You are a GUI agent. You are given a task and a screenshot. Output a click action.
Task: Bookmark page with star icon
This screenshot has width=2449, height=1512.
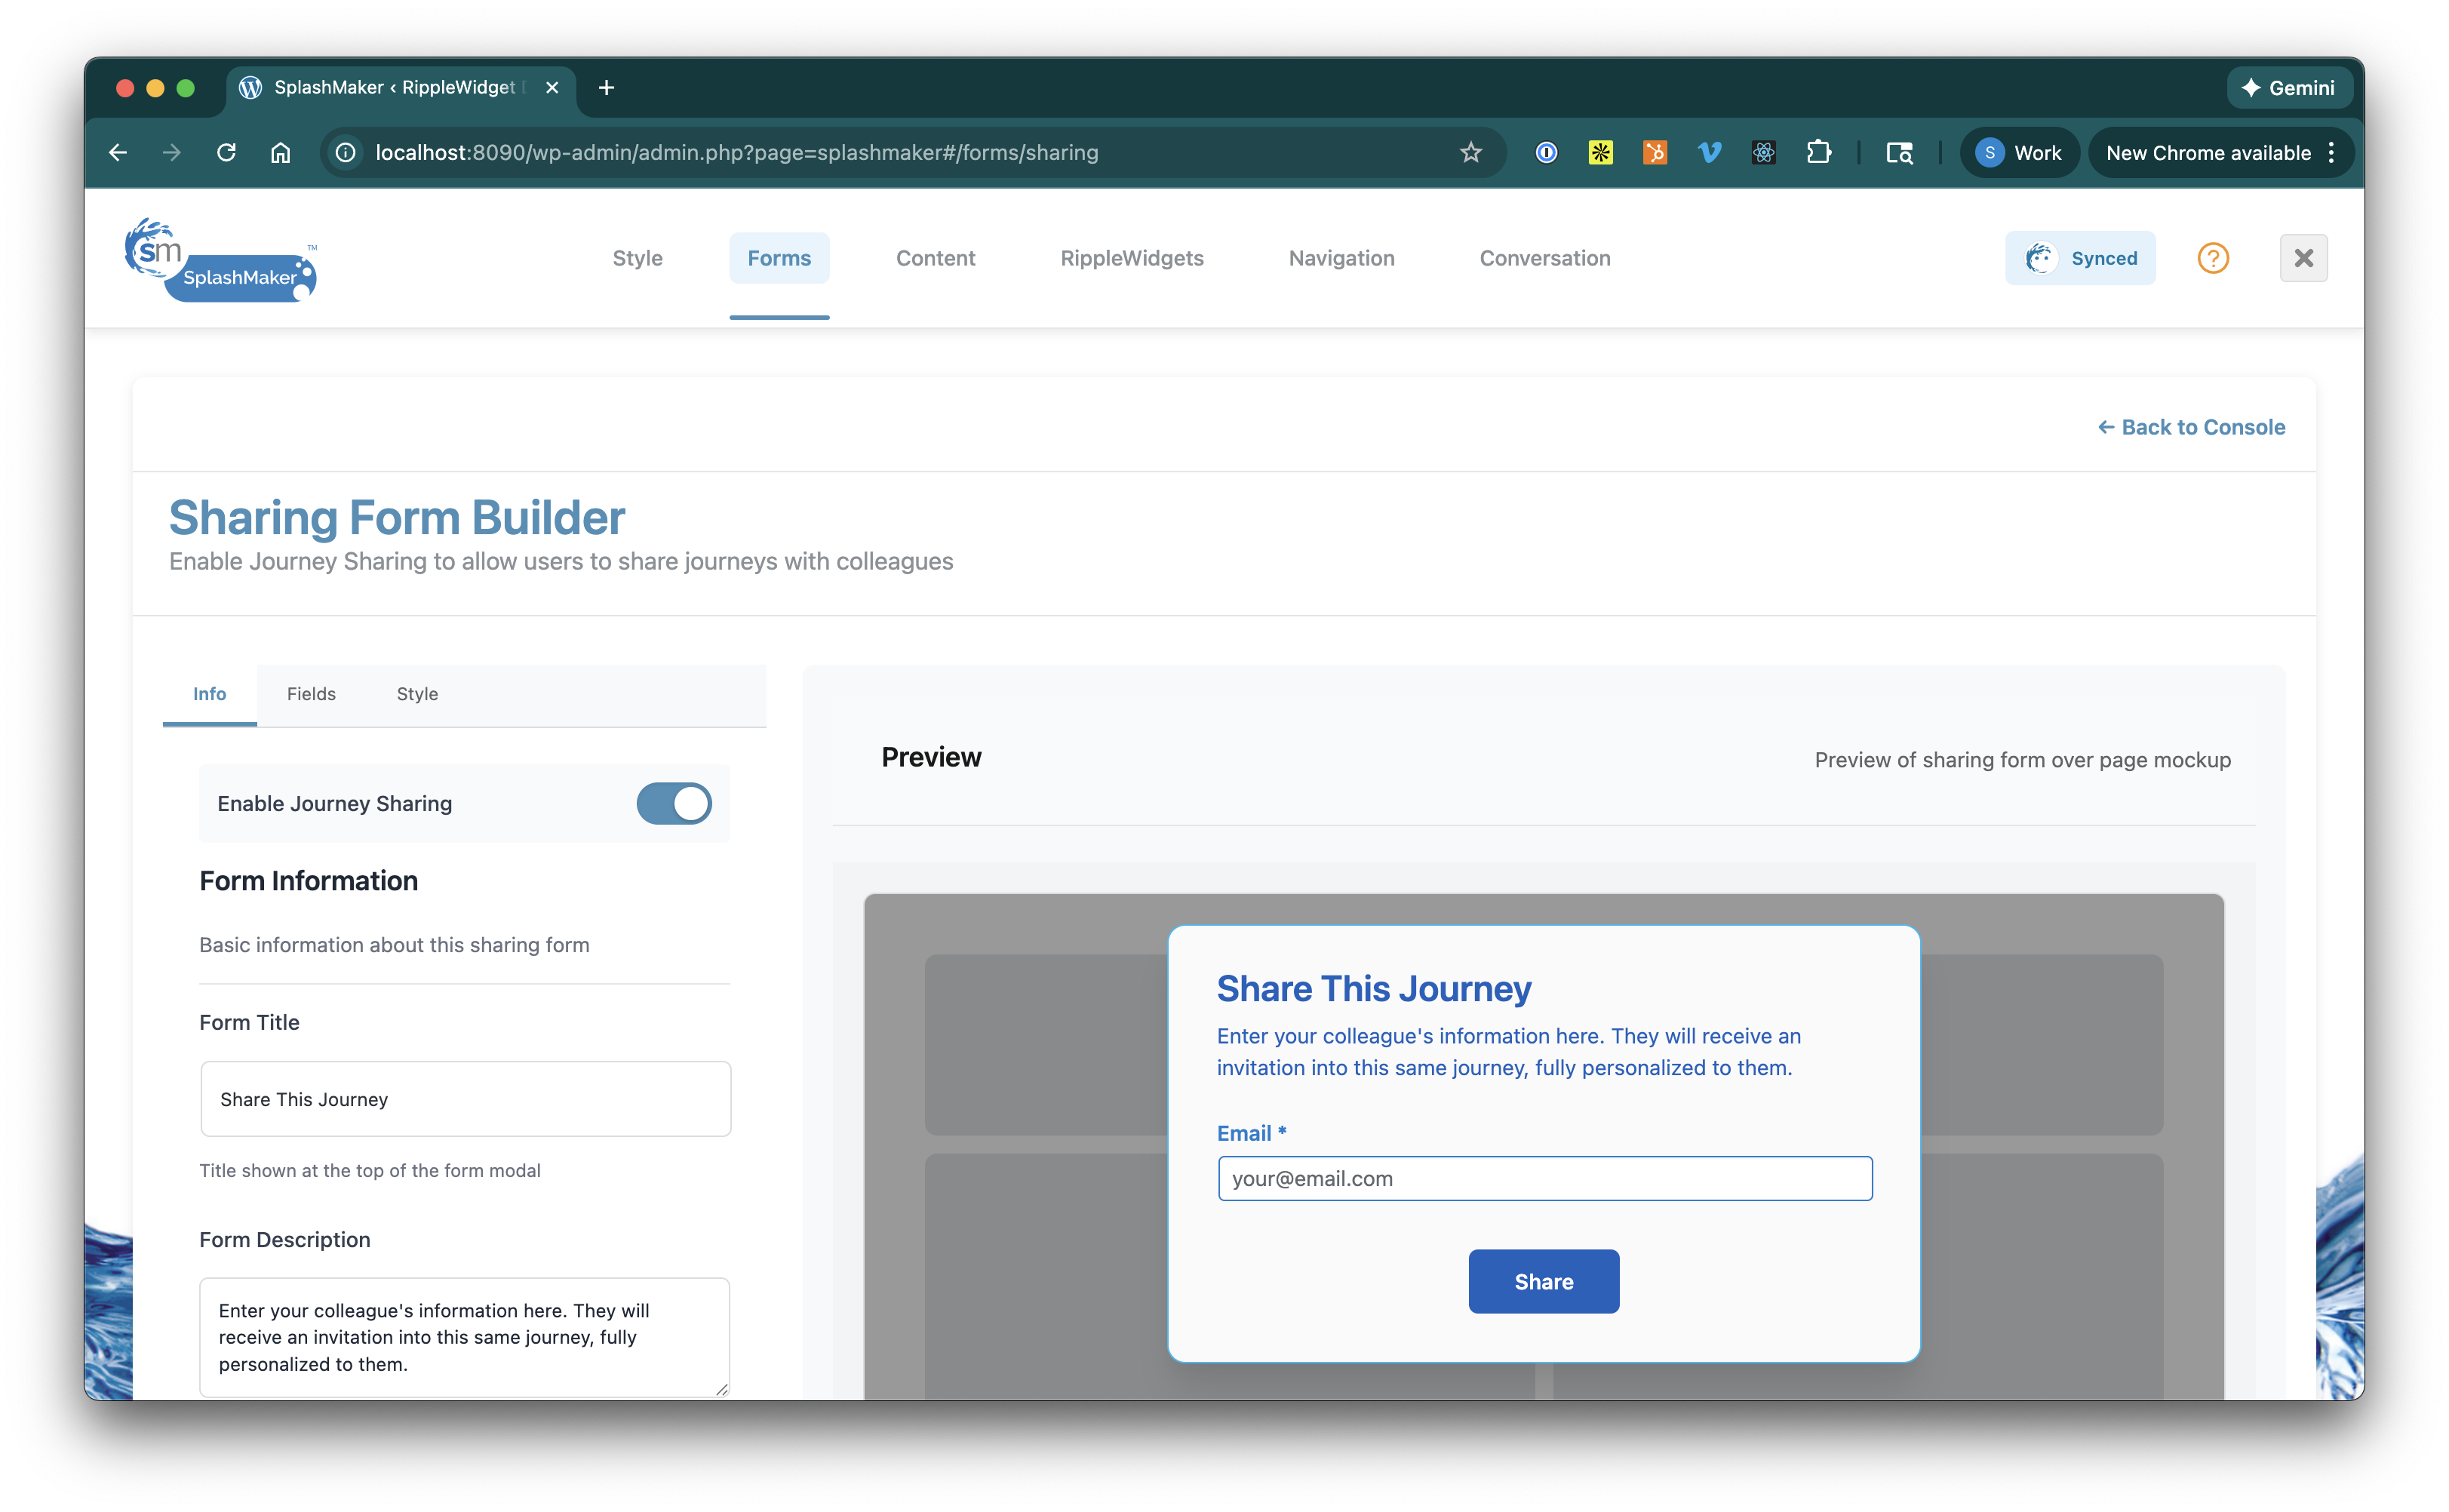coord(1470,153)
